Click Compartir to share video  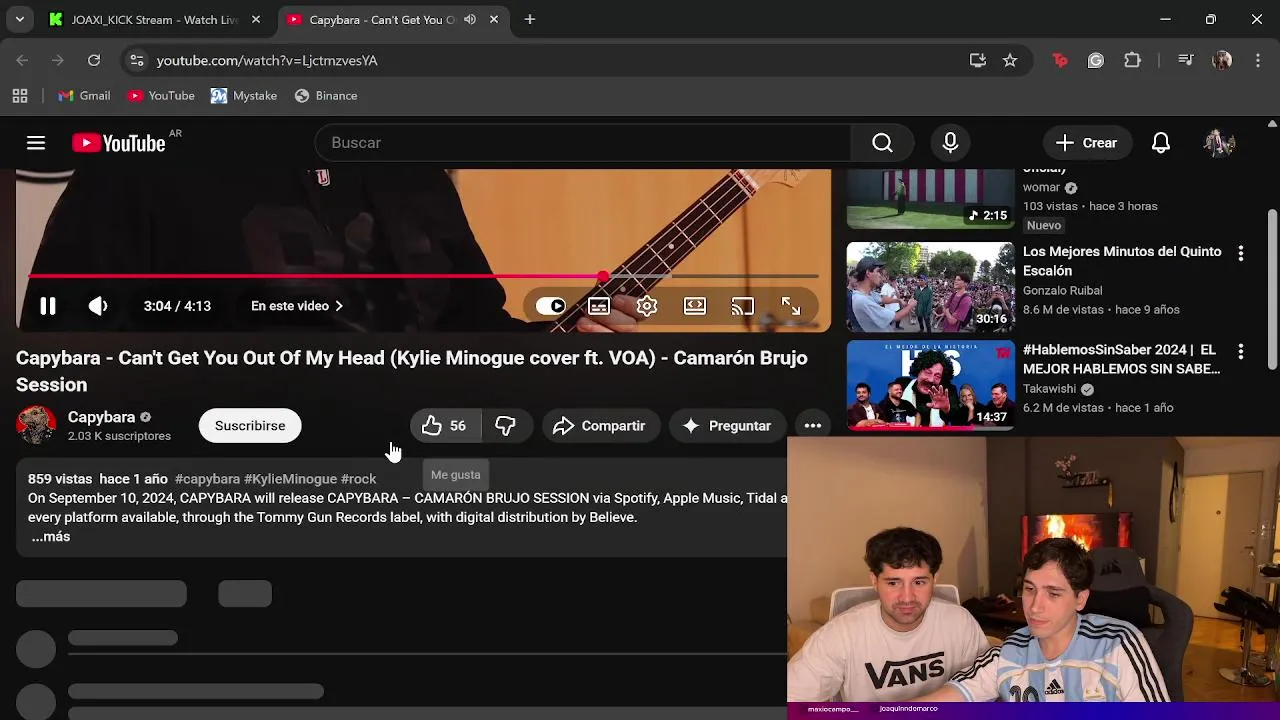coord(600,426)
